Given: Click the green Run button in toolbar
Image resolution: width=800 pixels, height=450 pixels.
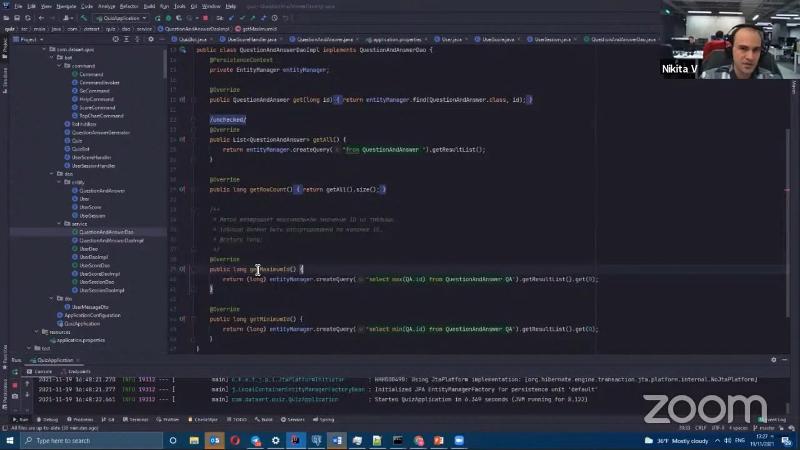Looking at the screenshot, I should coord(159,18).
